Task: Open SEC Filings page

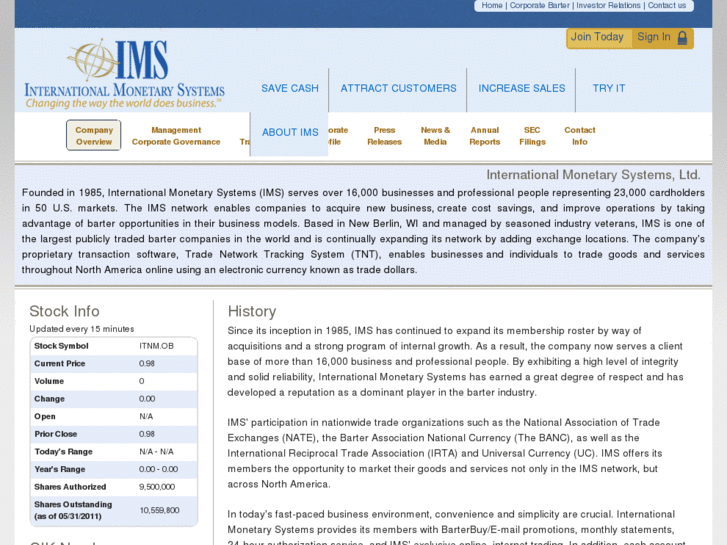Action: pyautogui.click(x=532, y=136)
